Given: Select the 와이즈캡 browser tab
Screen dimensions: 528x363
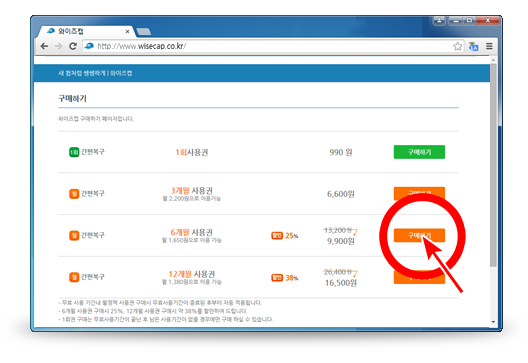Looking at the screenshot, I should (x=86, y=31).
